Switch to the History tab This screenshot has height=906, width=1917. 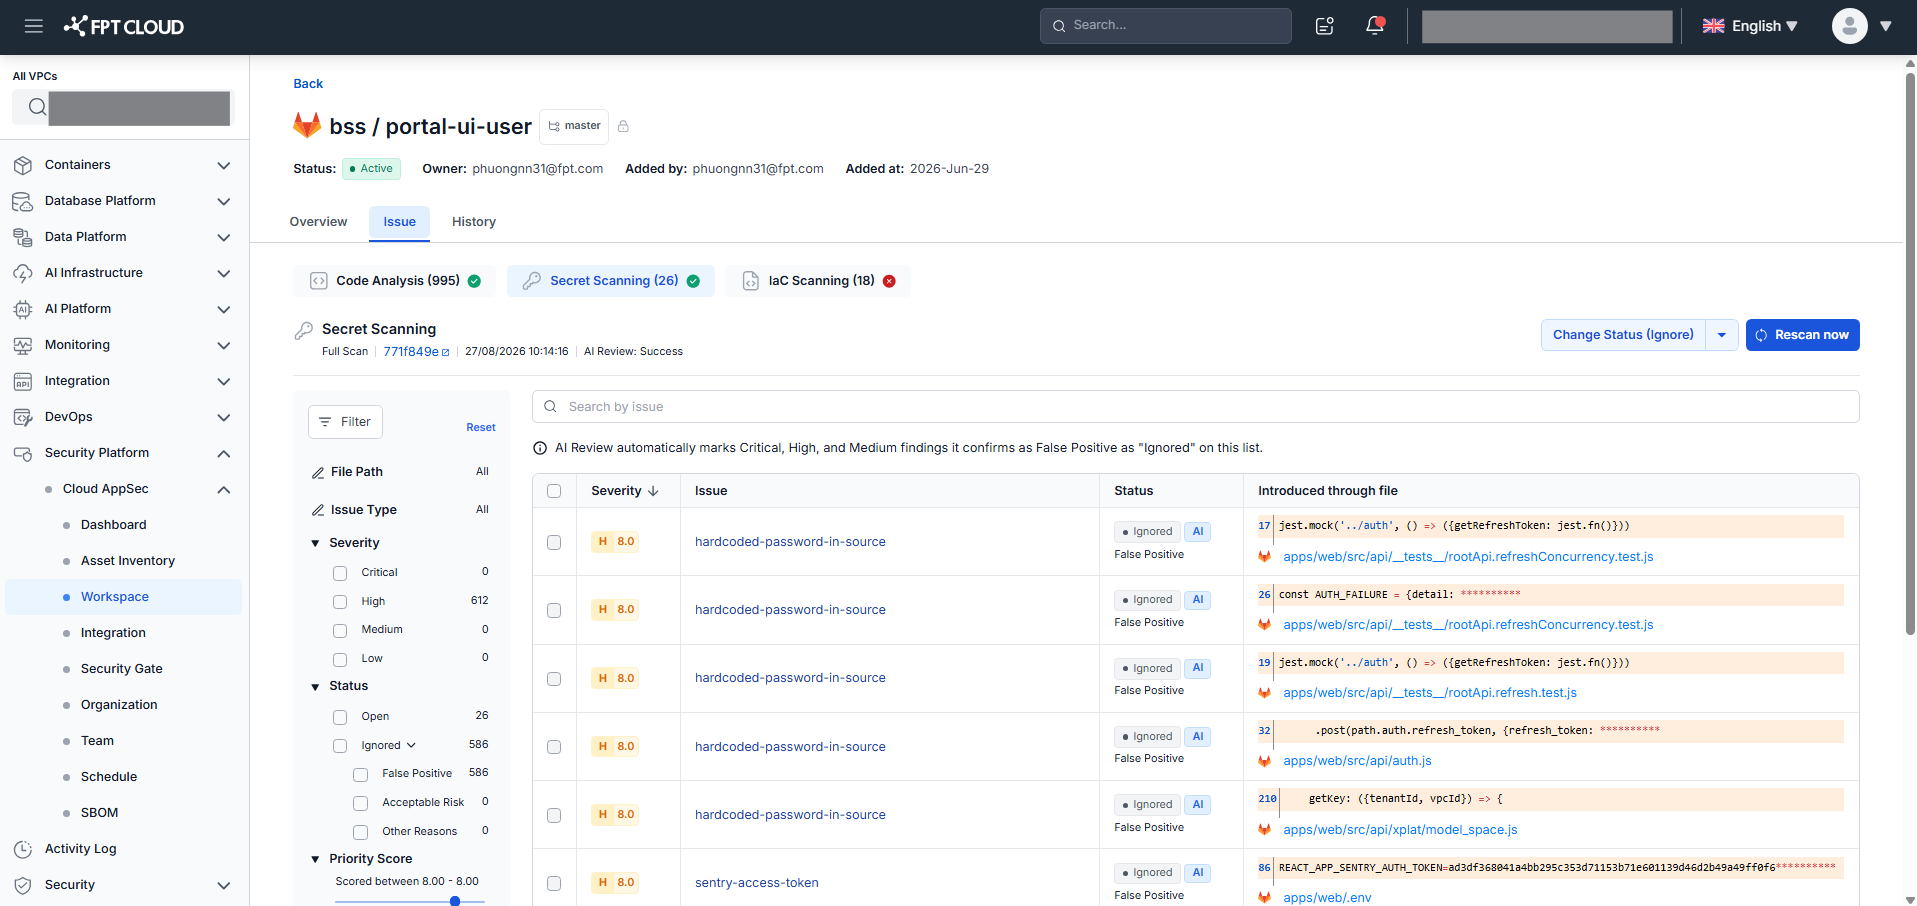[x=474, y=222]
